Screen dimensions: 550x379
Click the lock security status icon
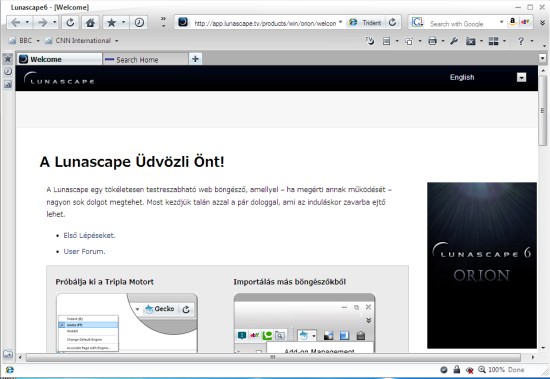pyautogui.click(x=456, y=369)
